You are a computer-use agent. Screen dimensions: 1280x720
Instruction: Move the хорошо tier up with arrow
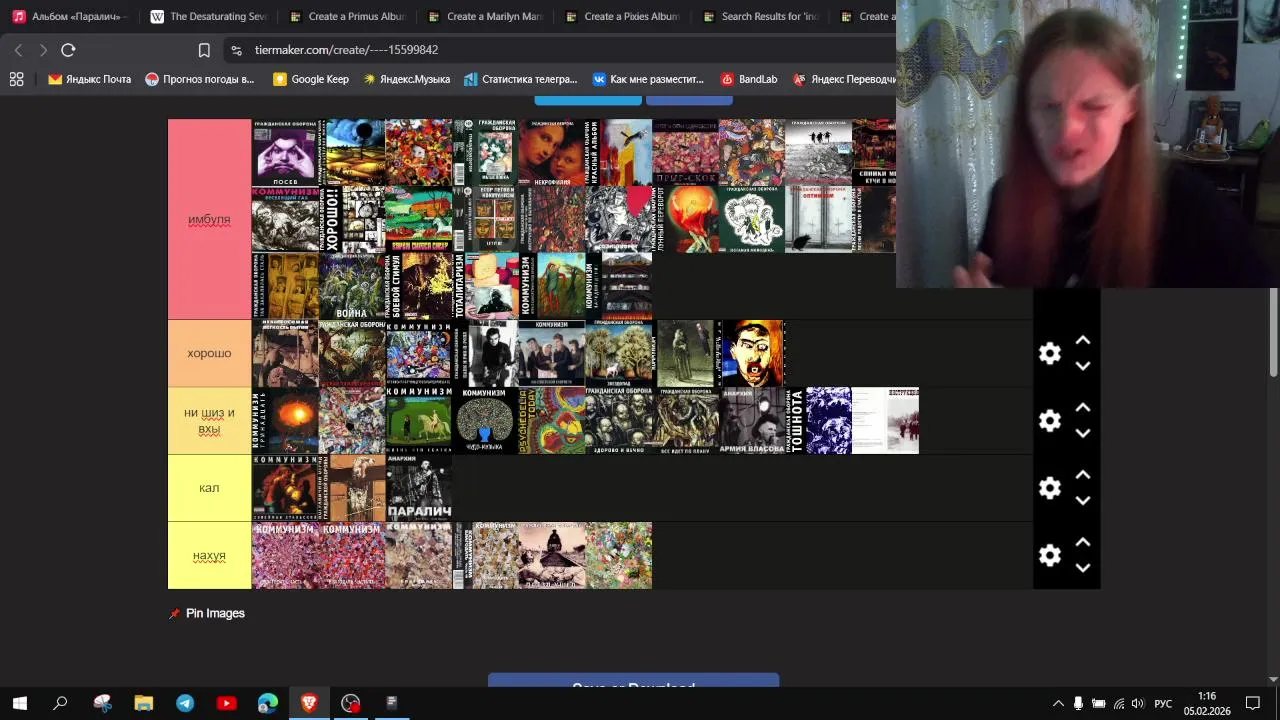pos(1082,341)
